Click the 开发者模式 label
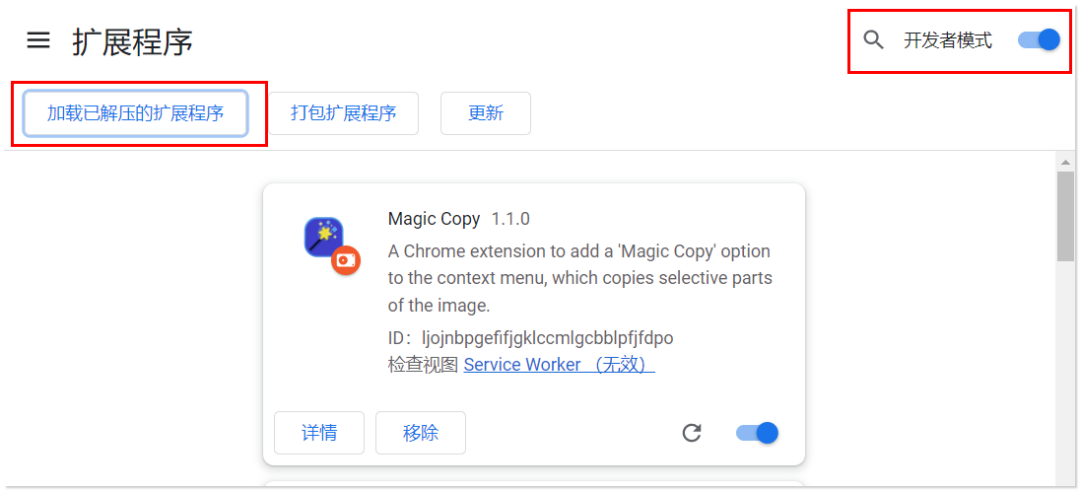This screenshot has width=1080, height=491. pyautogui.click(x=948, y=41)
